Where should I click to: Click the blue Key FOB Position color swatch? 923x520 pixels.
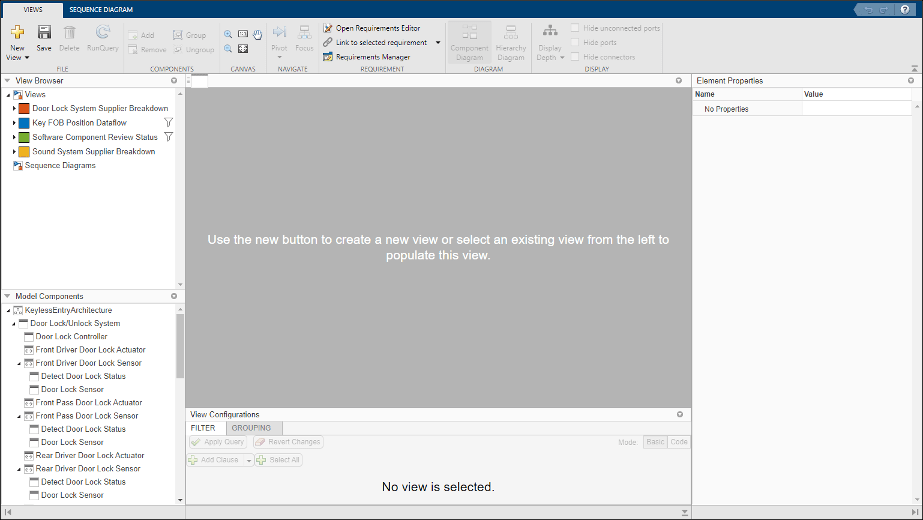(24, 122)
